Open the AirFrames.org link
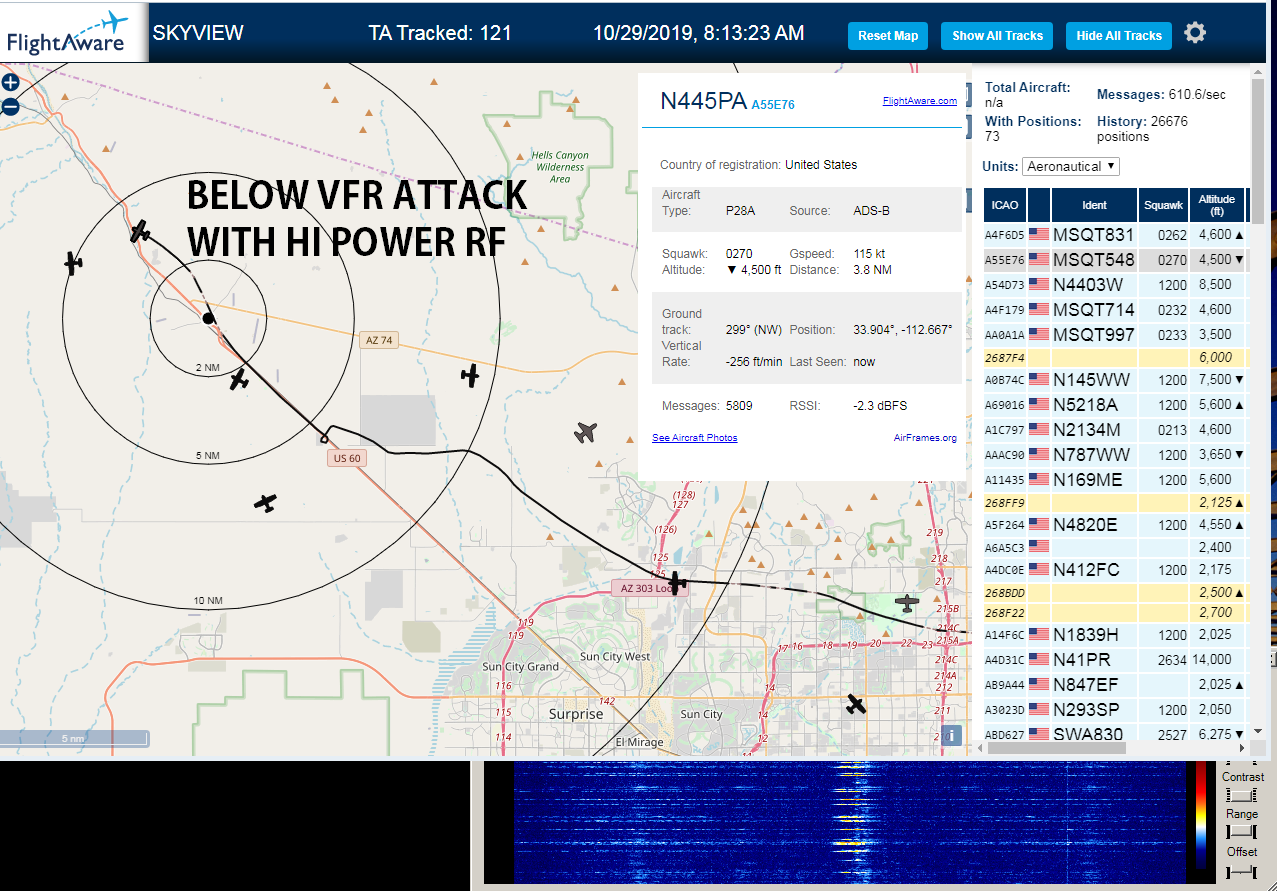The image size is (1277, 891). point(925,438)
